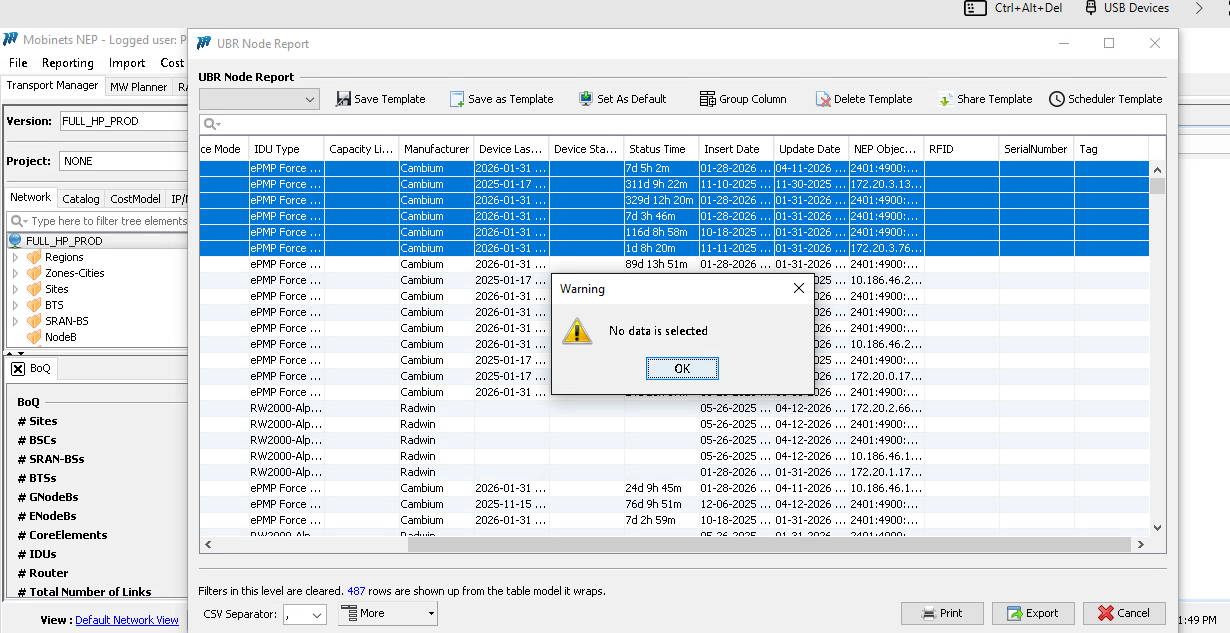Click the Delete Template icon

[x=823, y=99]
